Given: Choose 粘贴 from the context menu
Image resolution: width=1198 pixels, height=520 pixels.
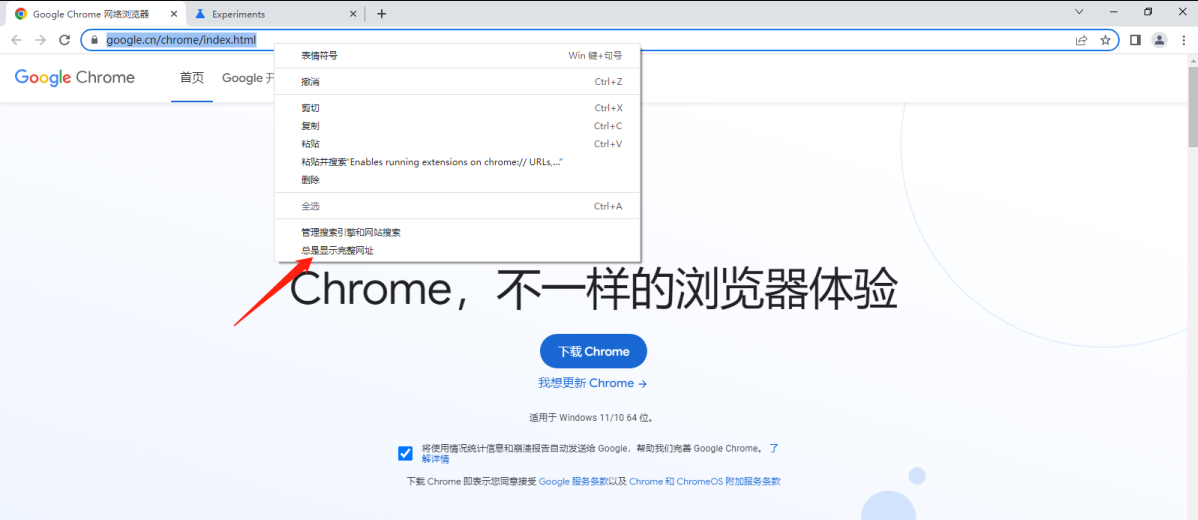Looking at the screenshot, I should 458,144.
